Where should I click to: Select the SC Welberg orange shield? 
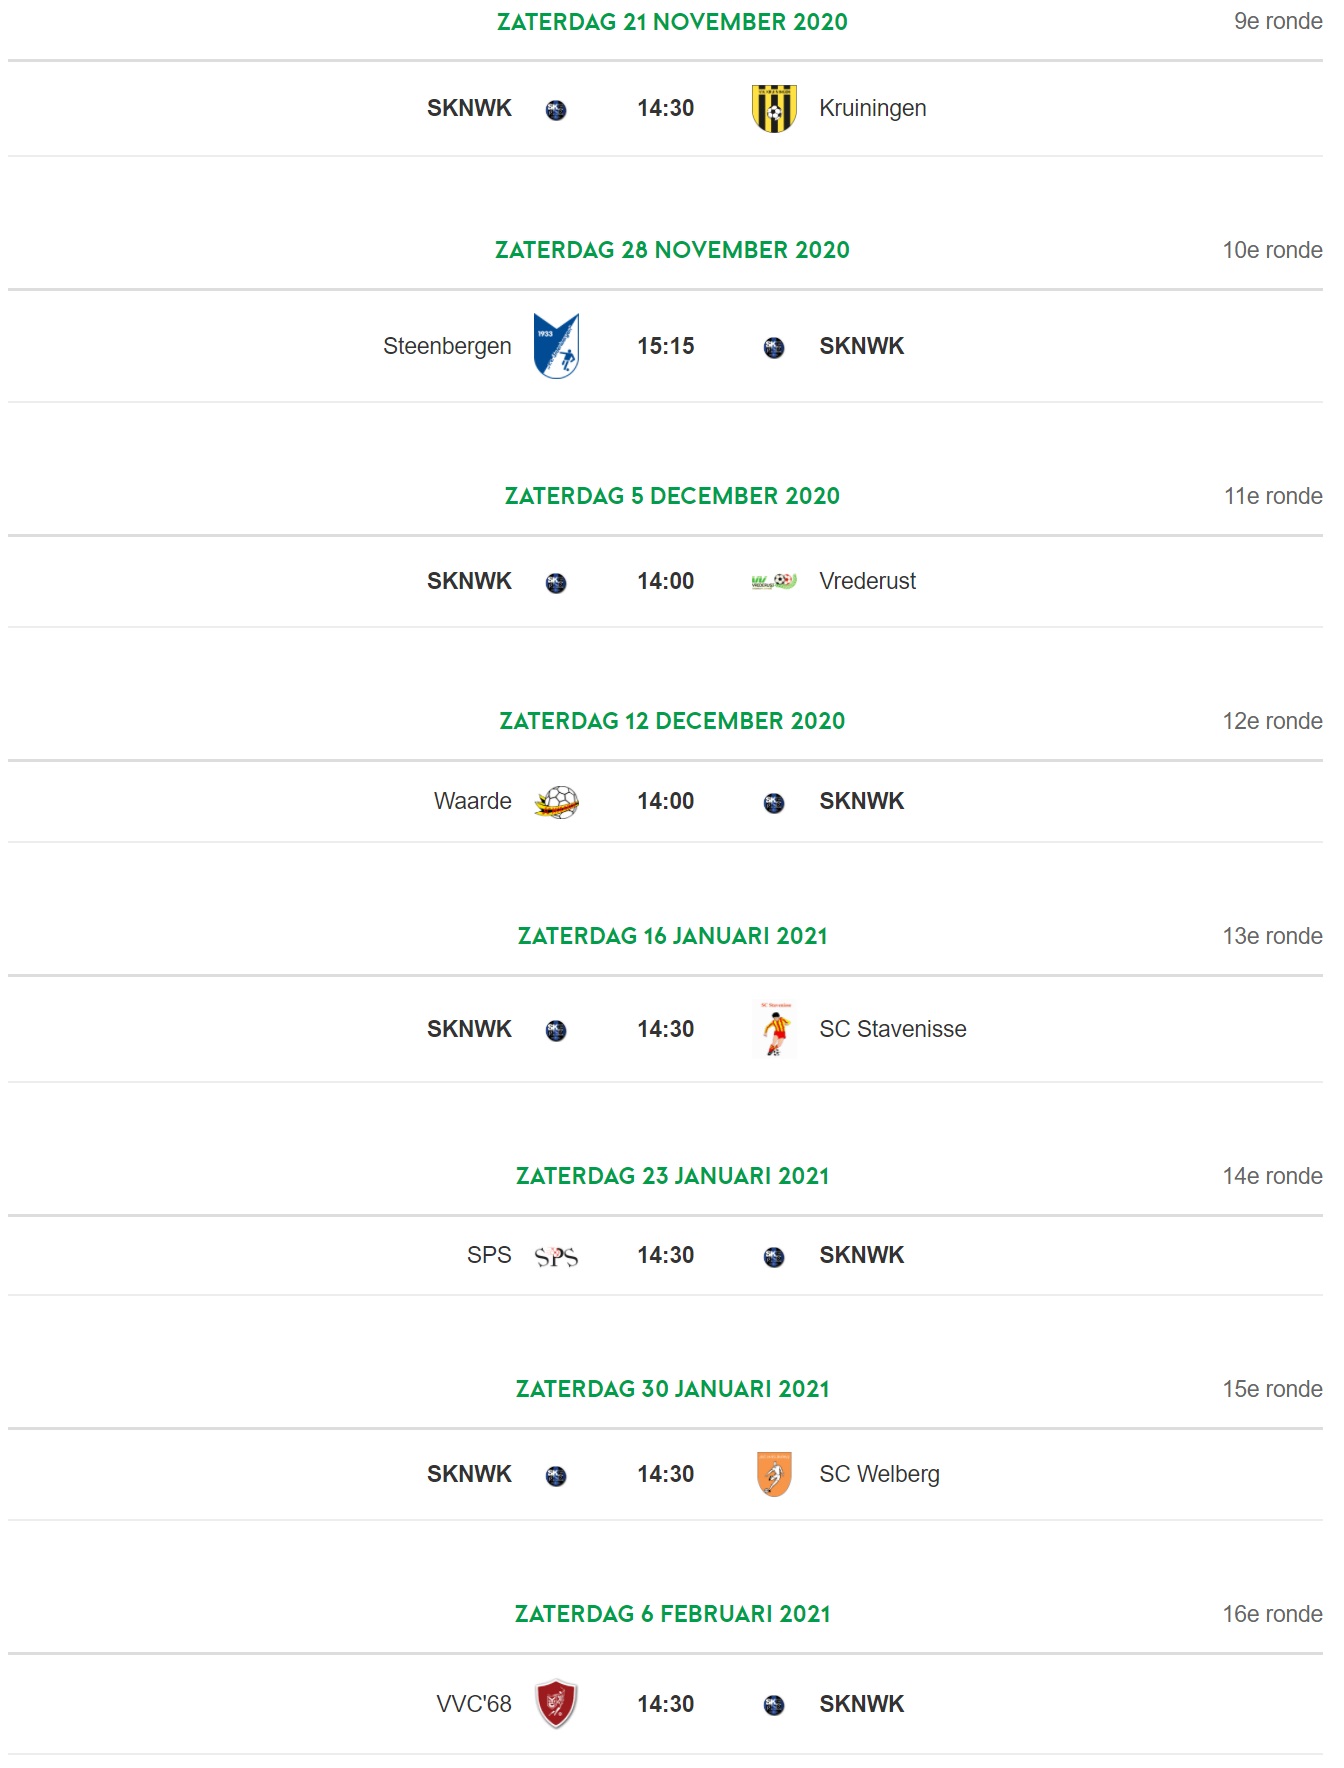tap(774, 1474)
